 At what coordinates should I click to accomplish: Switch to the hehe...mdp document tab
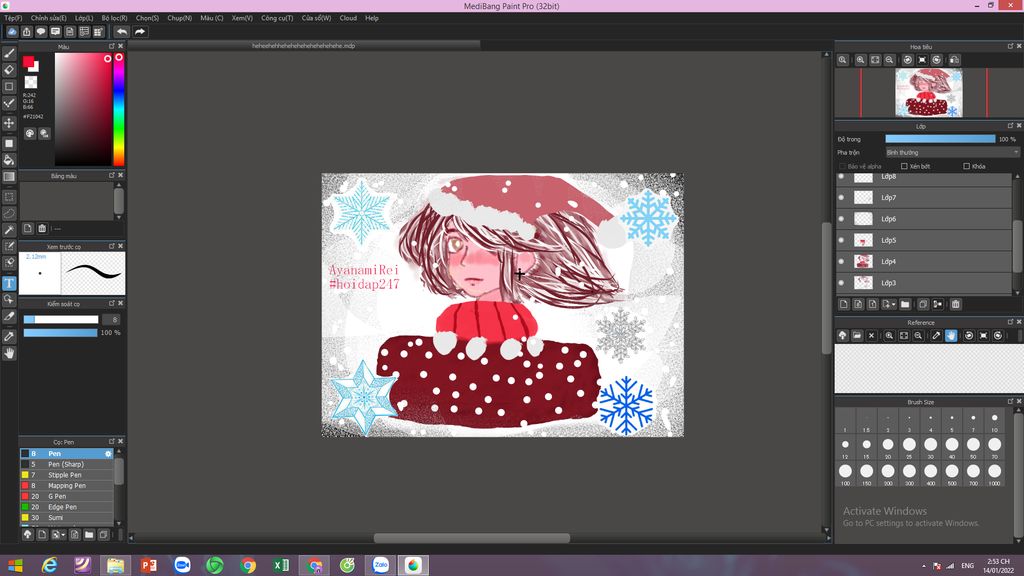(x=304, y=46)
